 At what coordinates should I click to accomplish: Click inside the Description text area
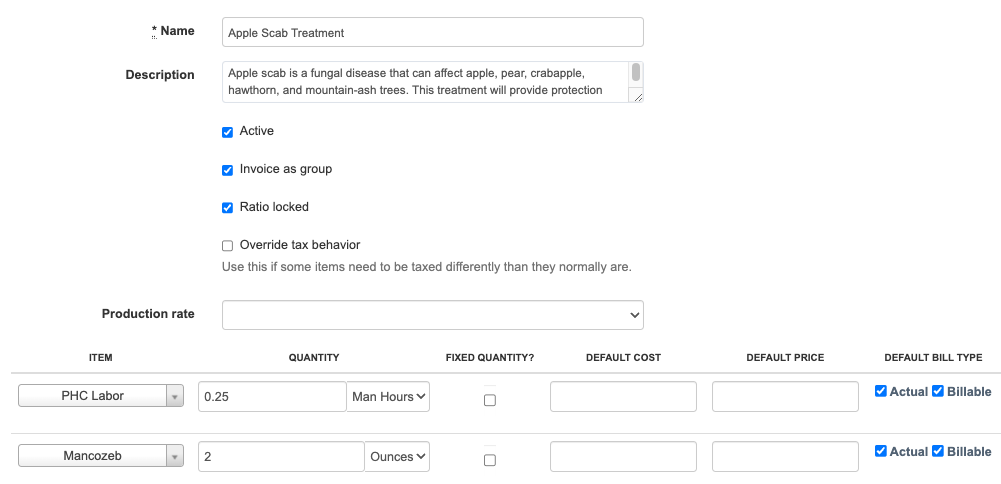tap(425, 82)
